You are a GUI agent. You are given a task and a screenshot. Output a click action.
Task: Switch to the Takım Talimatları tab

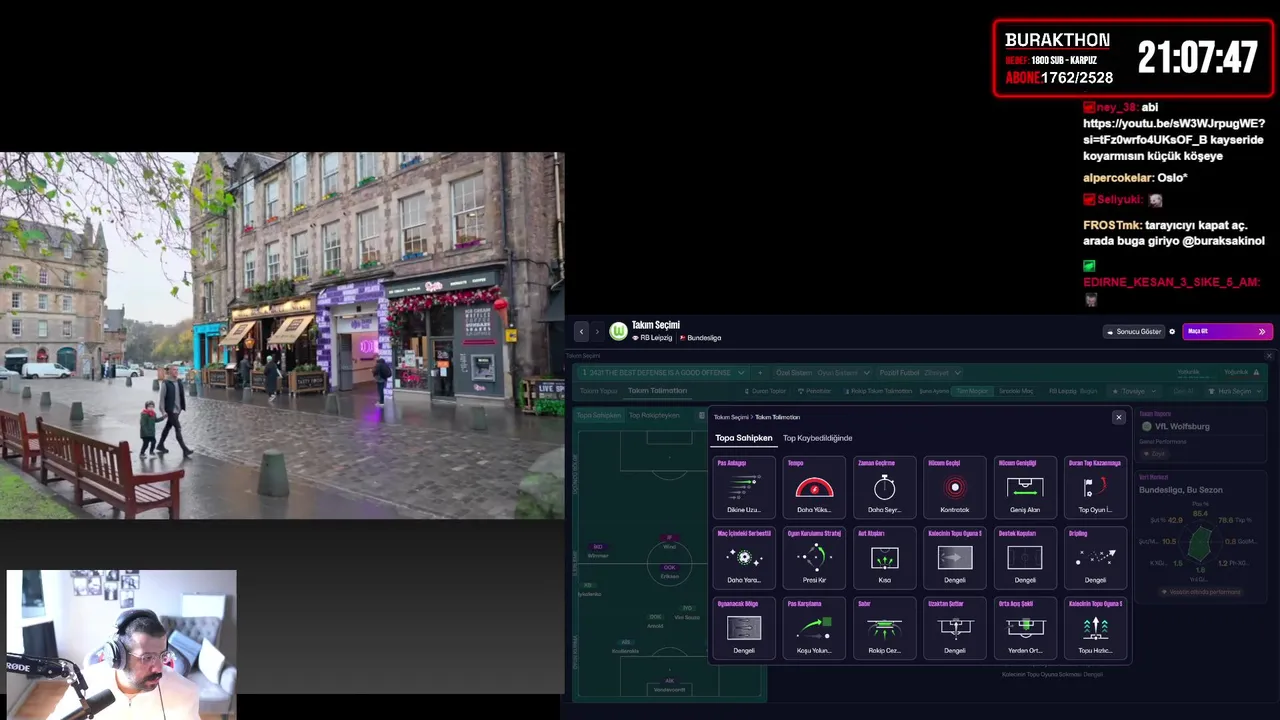(657, 391)
